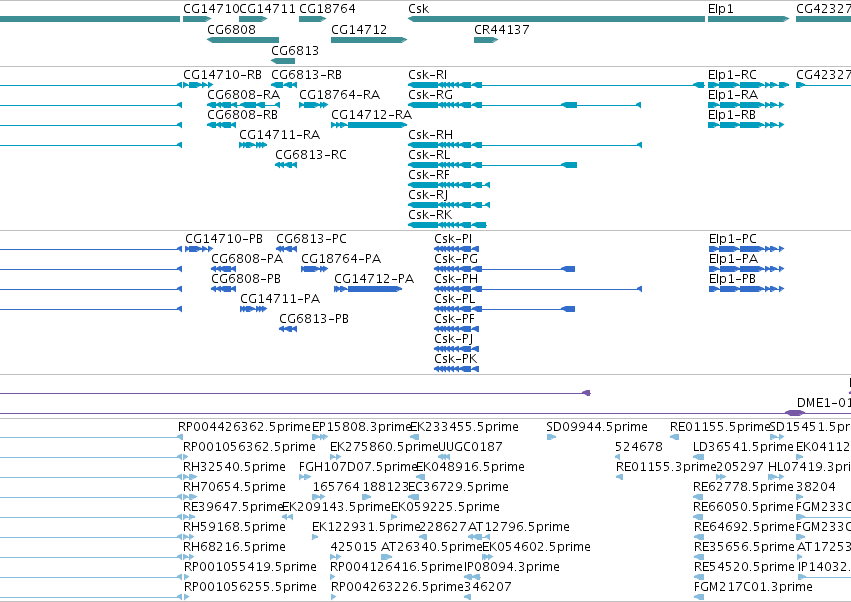Click the CG6813-RC transcript
Screen dimensions: 851x602
(286, 165)
